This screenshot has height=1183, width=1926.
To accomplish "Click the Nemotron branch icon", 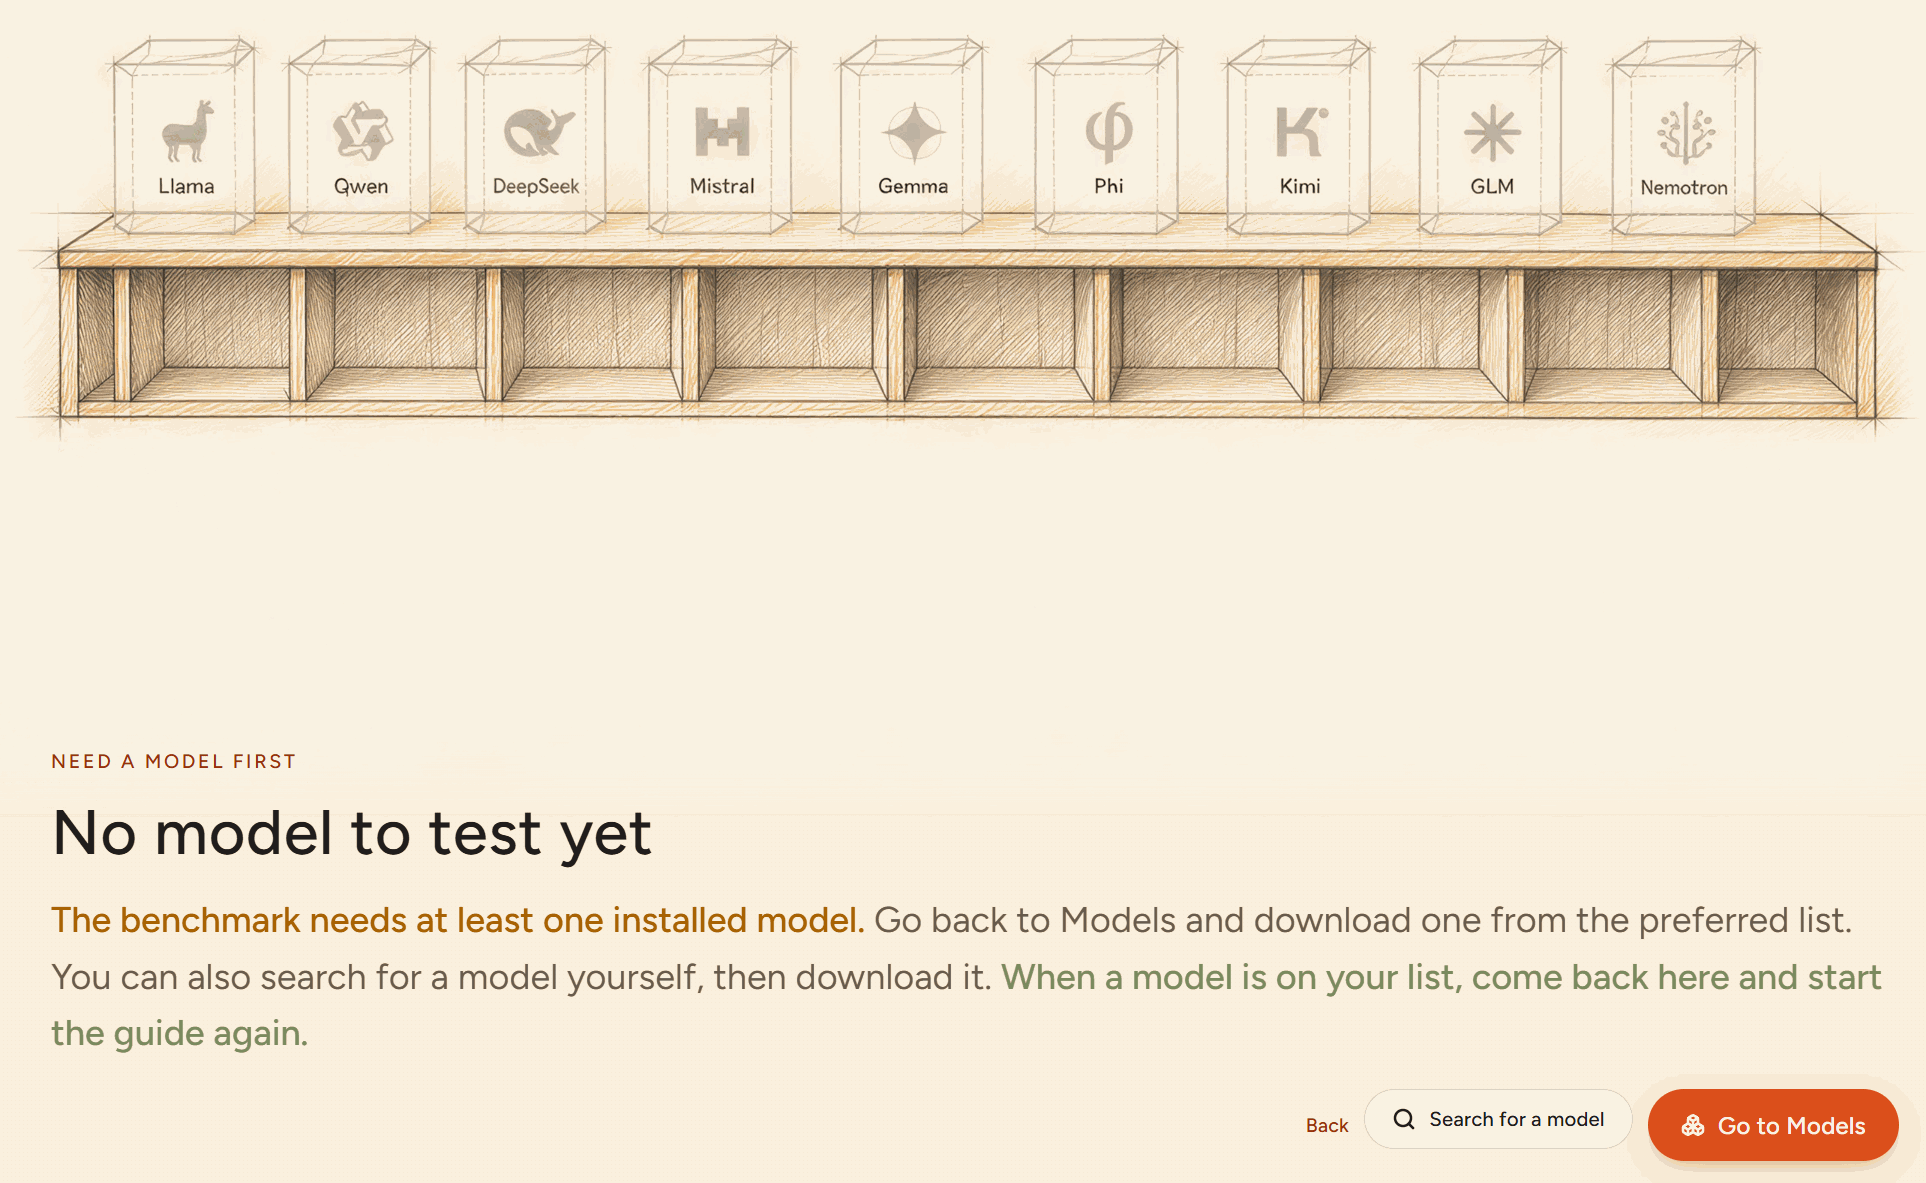I will 1686,132.
